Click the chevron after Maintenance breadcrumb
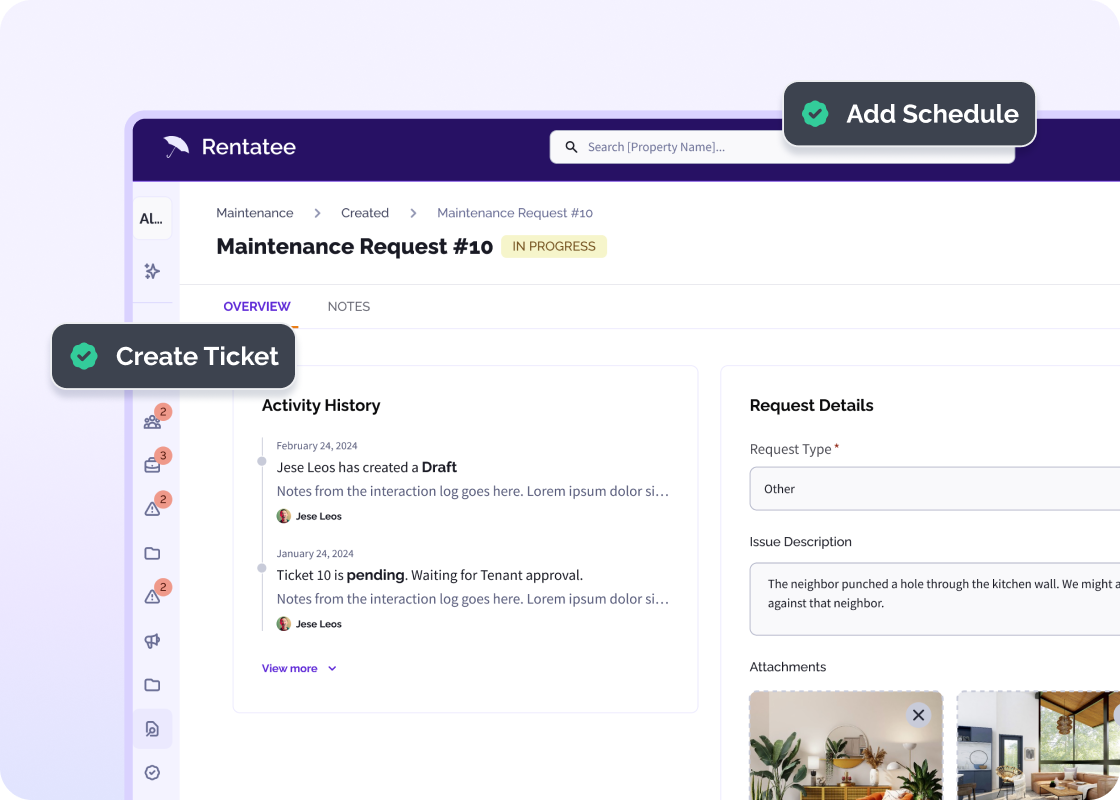This screenshot has width=1120, height=800. (x=317, y=213)
